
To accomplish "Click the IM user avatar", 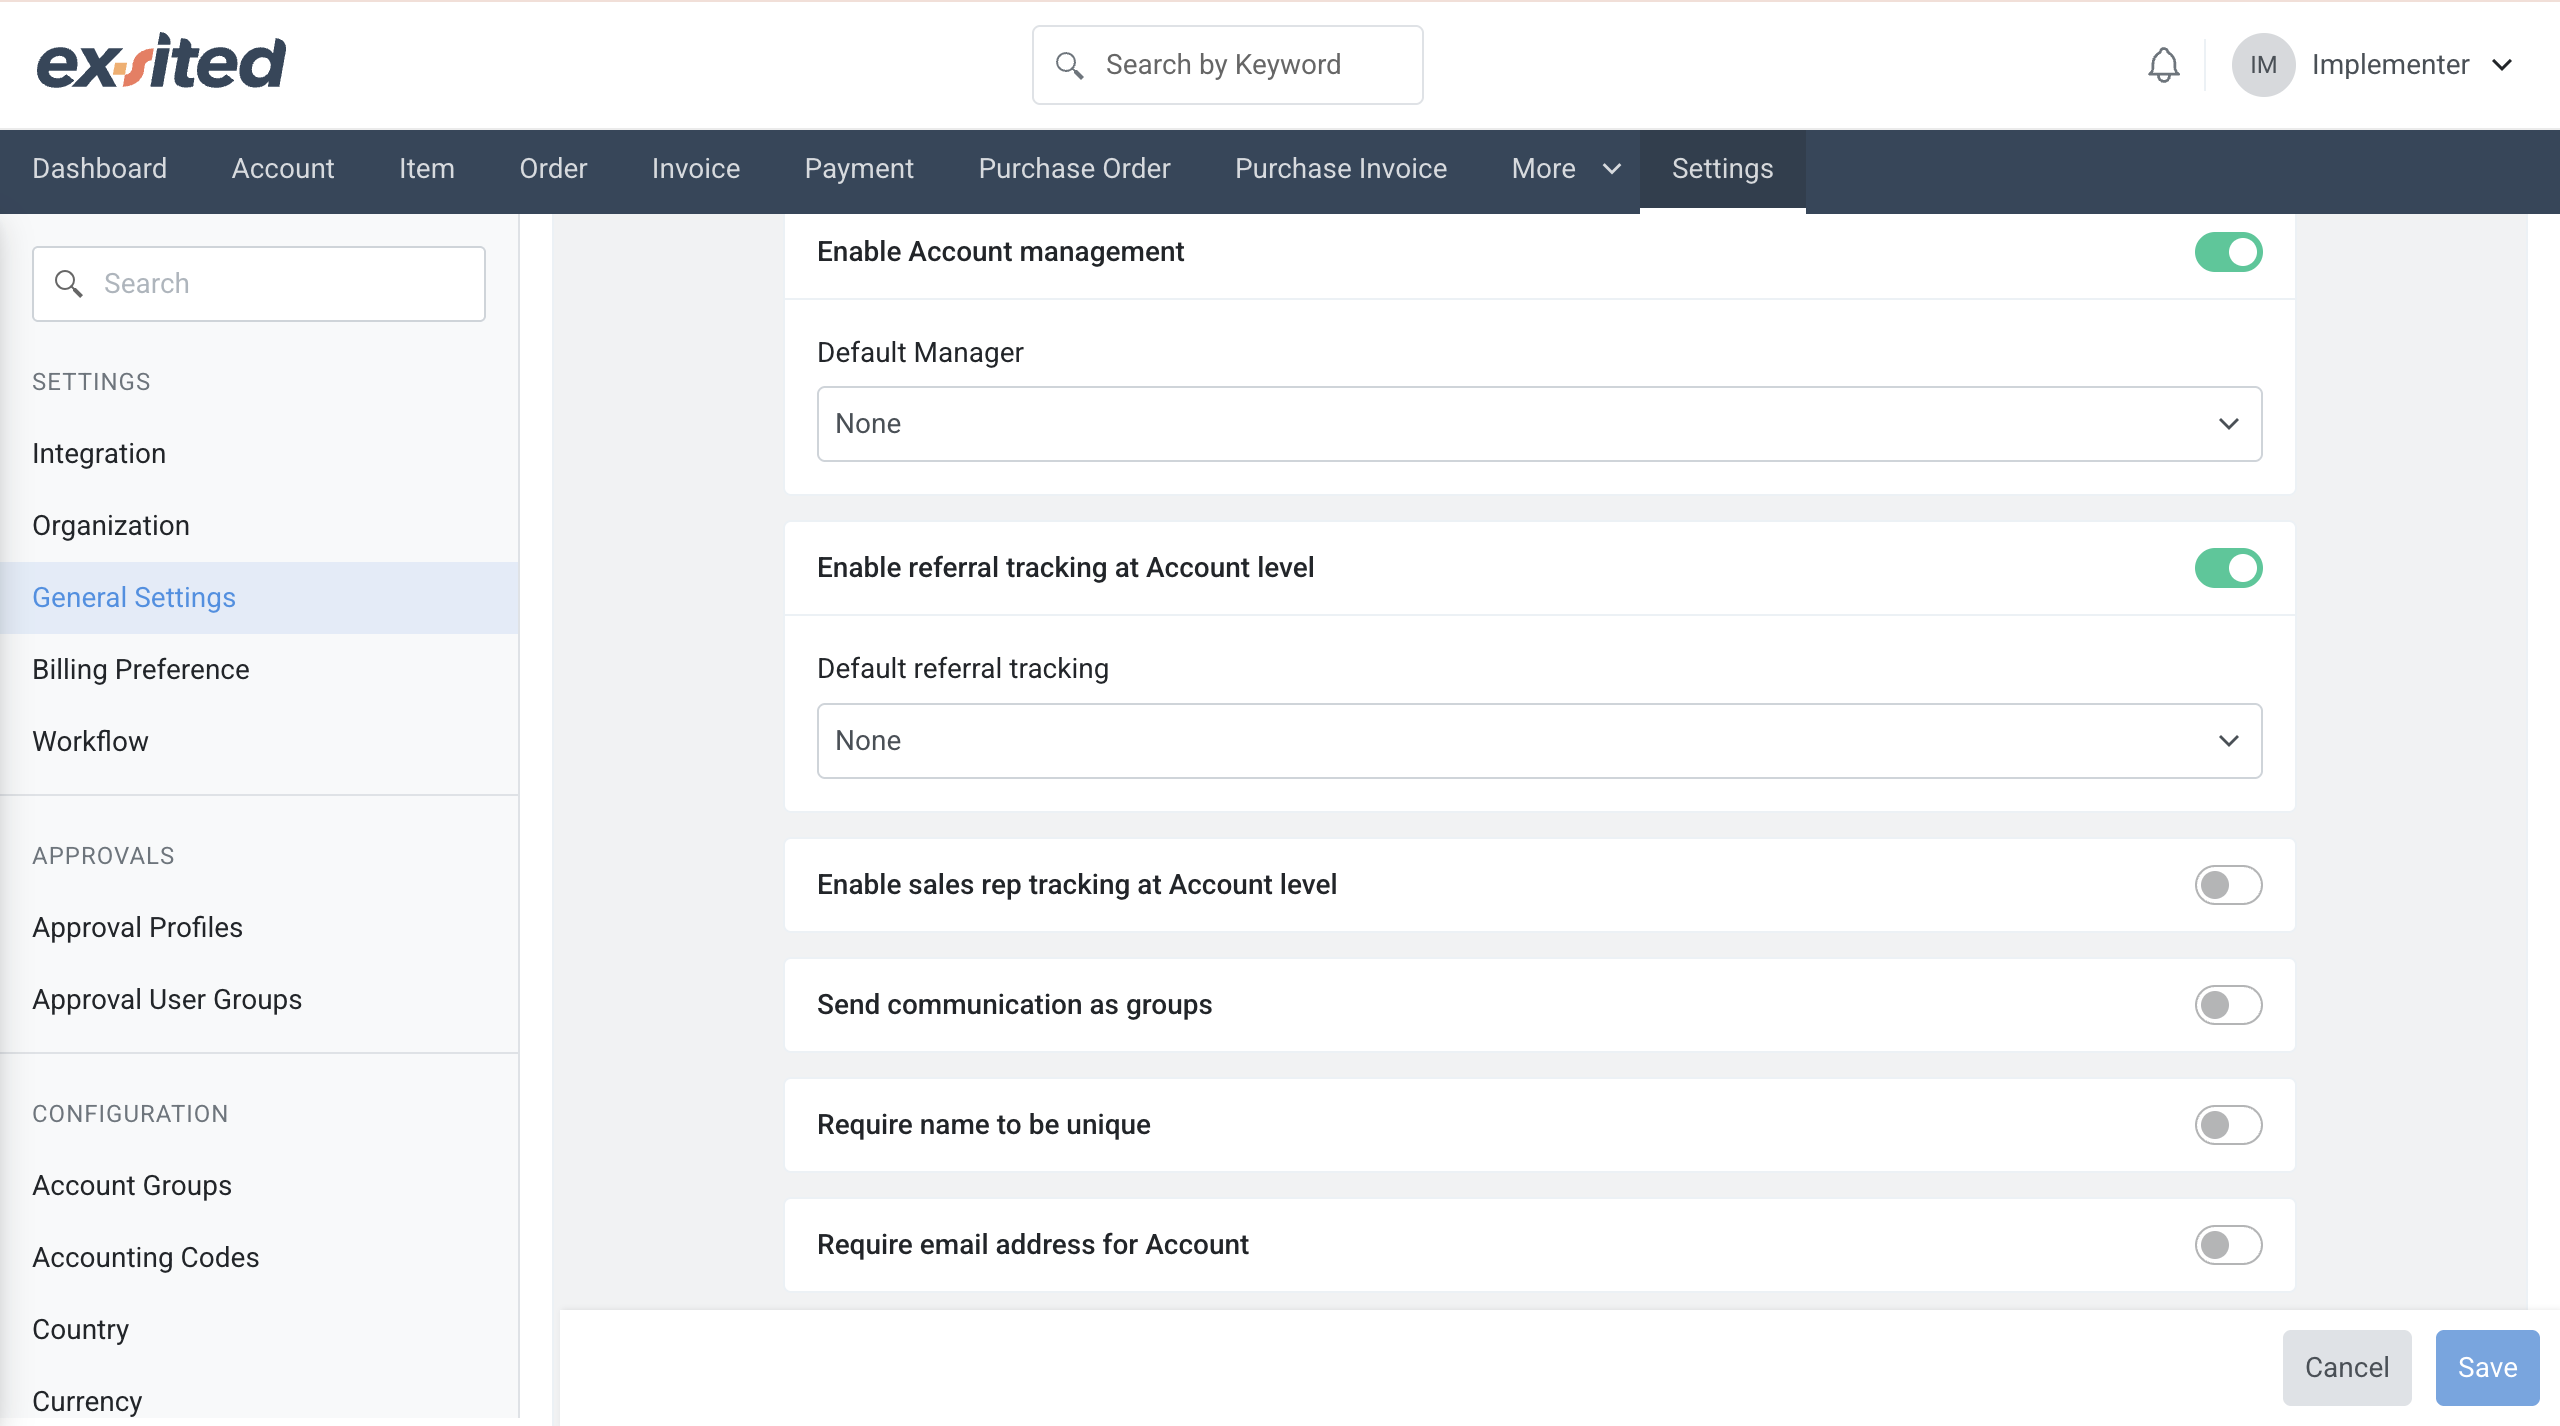I will pyautogui.click(x=2263, y=65).
